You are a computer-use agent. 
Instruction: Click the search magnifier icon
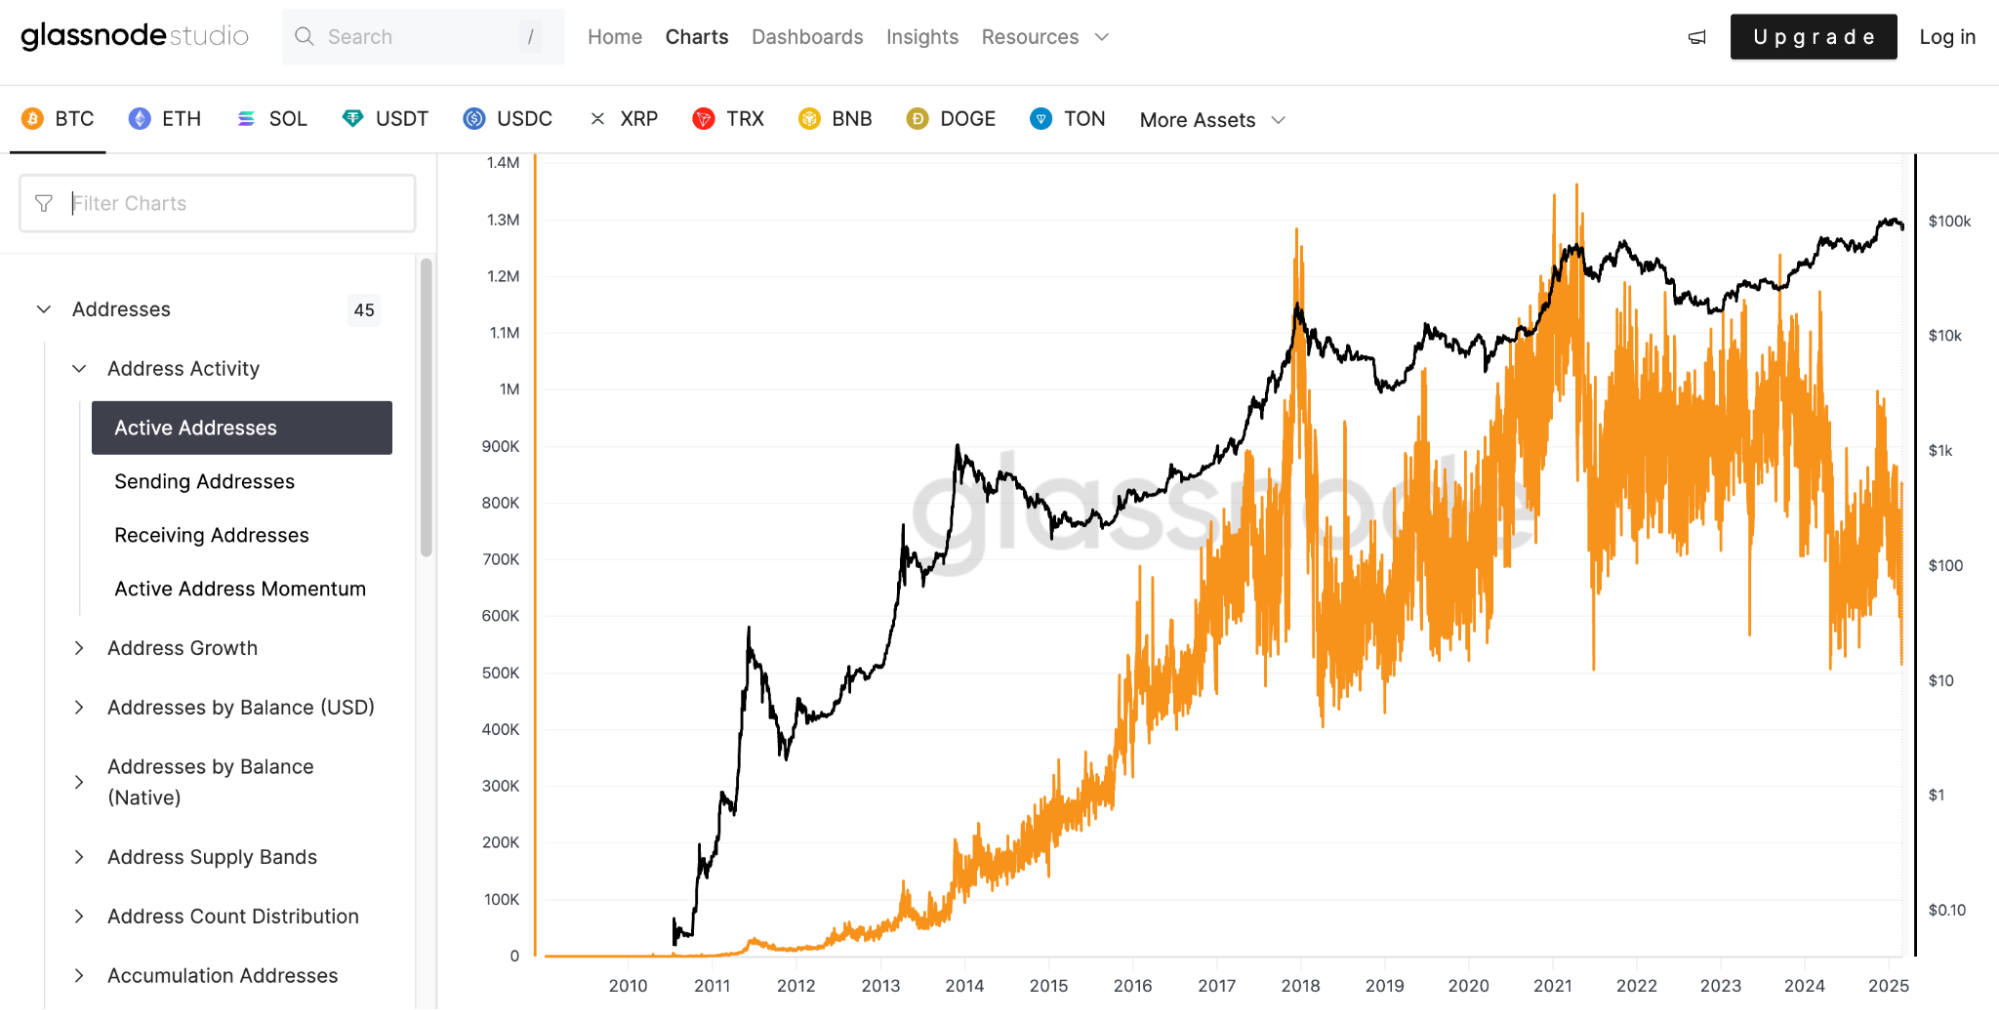304,37
